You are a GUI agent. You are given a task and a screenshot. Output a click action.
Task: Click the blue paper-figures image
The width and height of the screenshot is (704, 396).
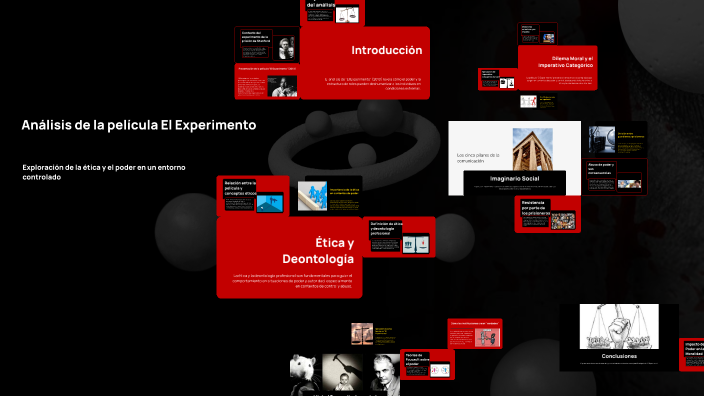click(x=312, y=196)
